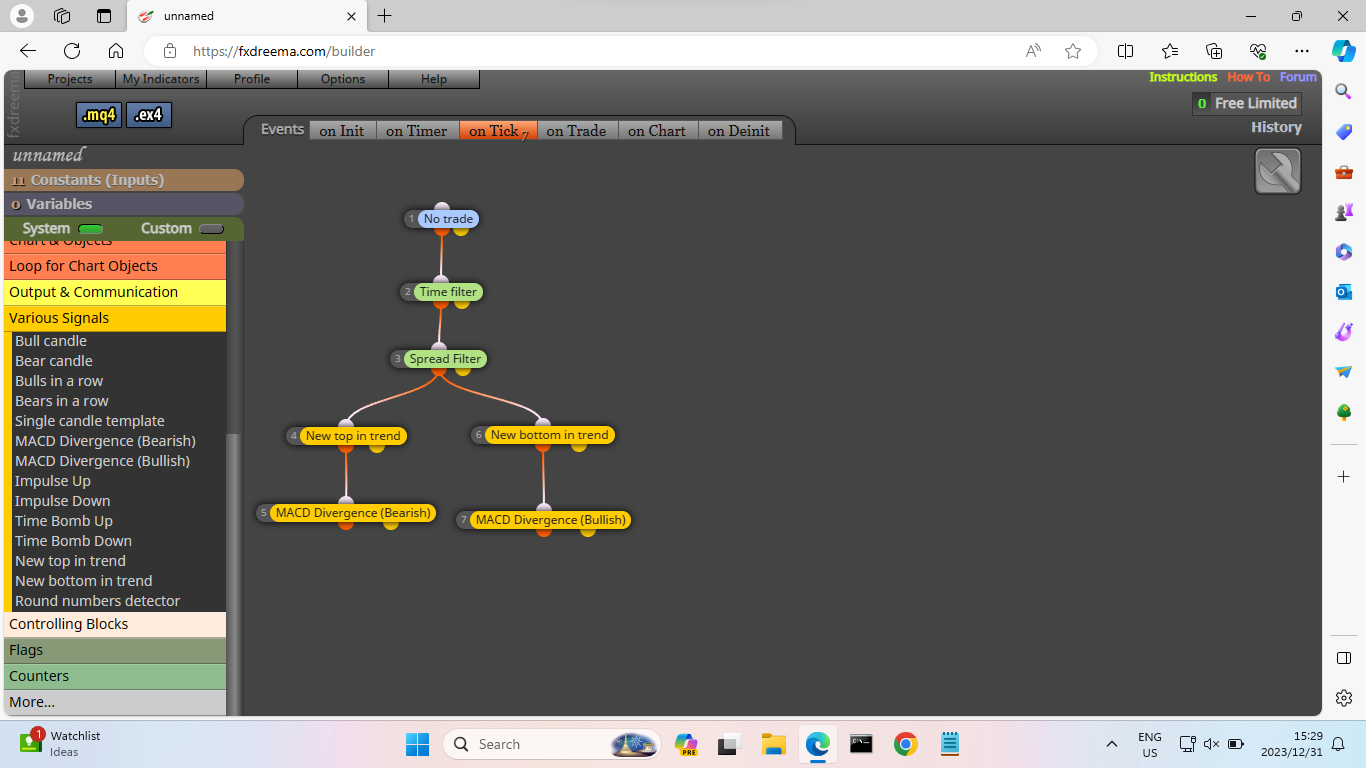
Task: Select the Spread Filter block
Action: [x=445, y=359]
